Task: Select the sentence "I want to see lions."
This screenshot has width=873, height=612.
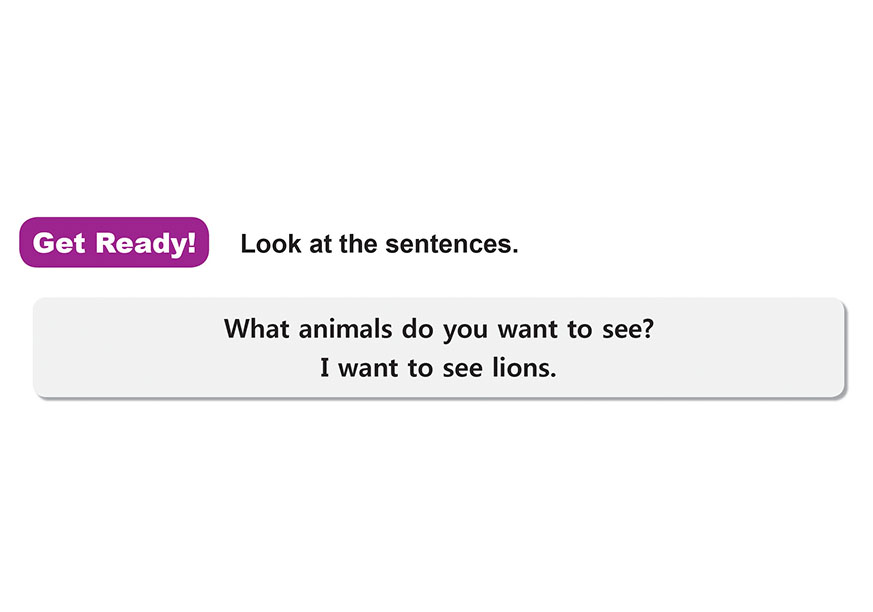Action: 438,368
